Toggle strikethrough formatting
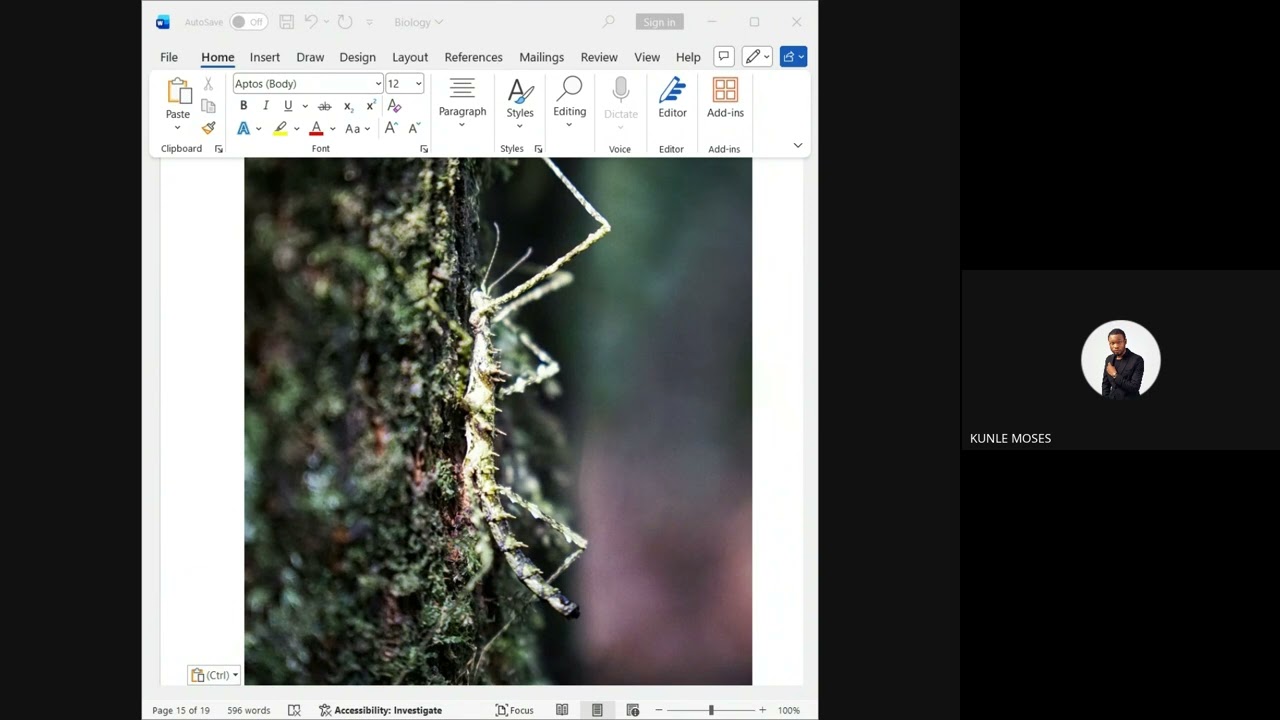 [x=324, y=106]
